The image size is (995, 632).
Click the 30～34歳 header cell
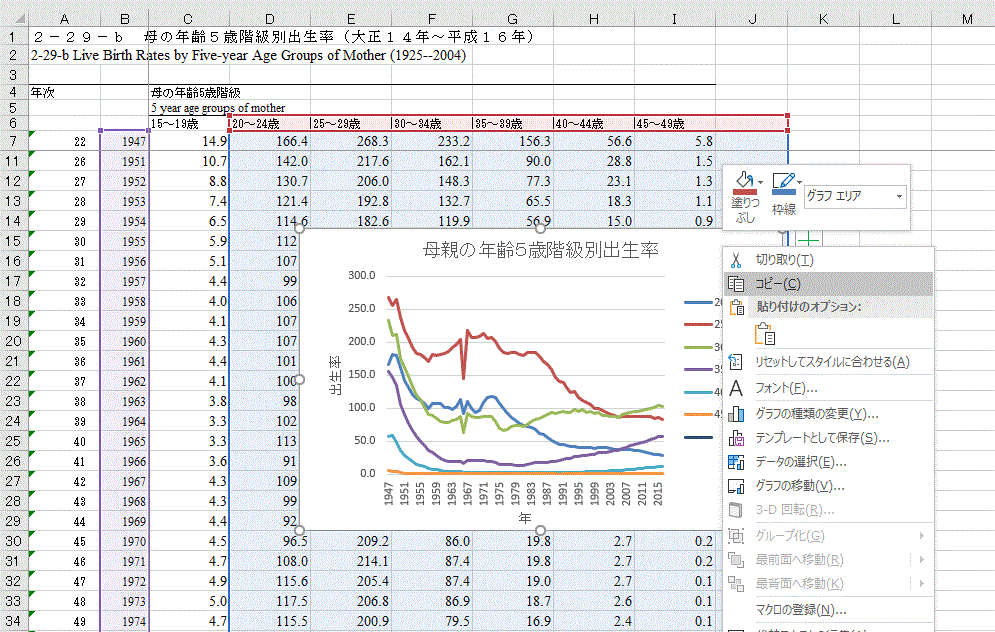[x=432, y=123]
